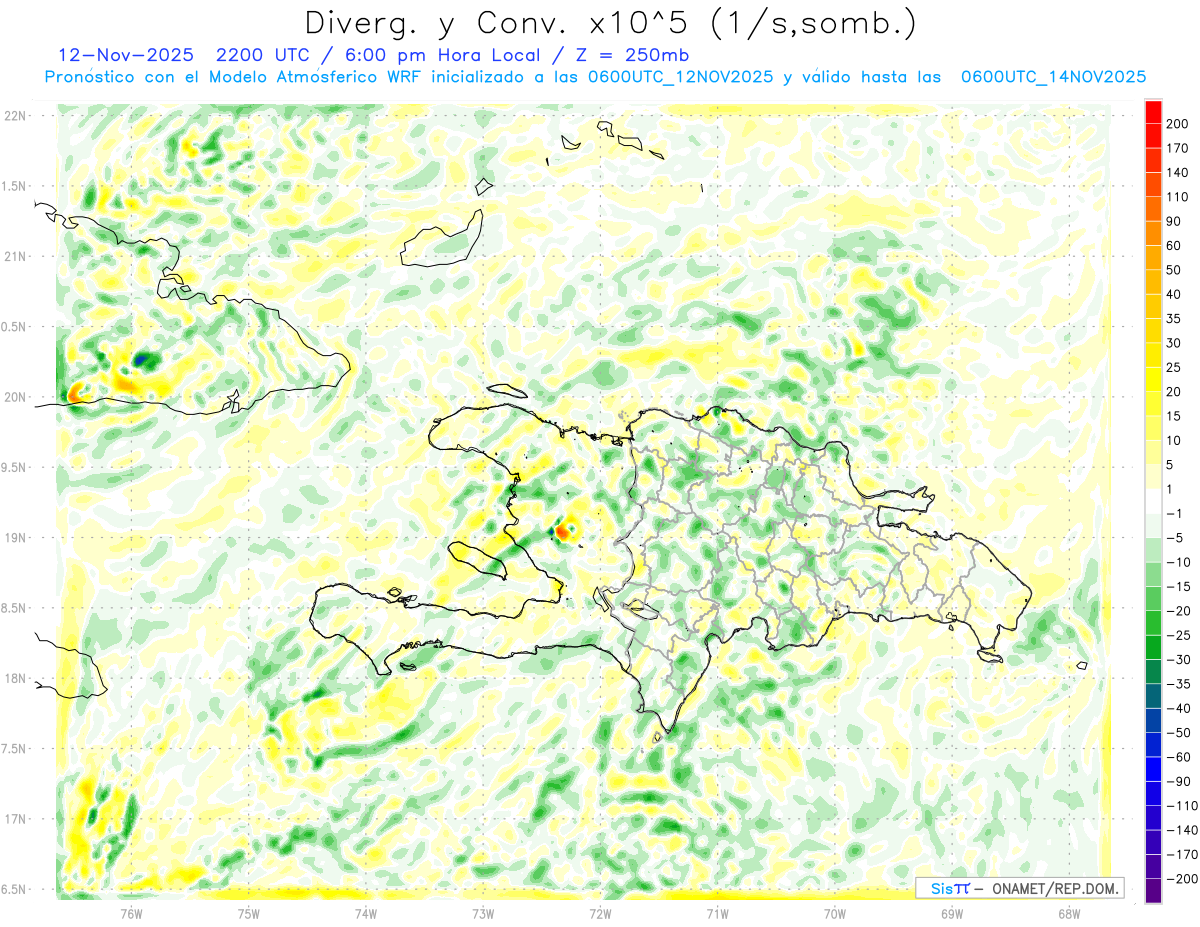
Task: Click the positive '50' colorbar value
Action: click(1175, 271)
